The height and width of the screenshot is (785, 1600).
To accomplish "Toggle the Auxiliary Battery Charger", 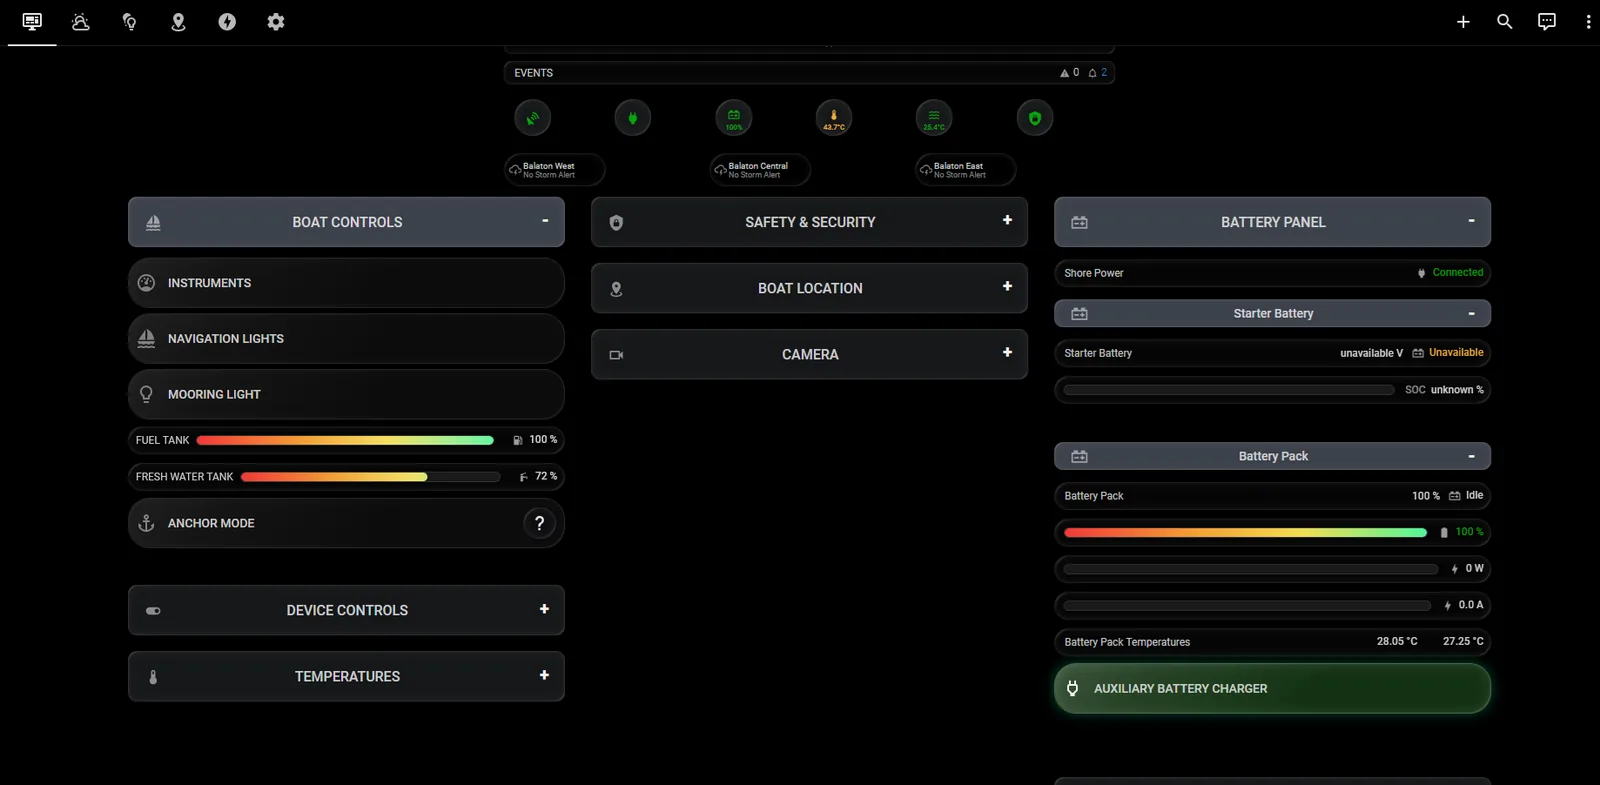I will (x=1272, y=688).
